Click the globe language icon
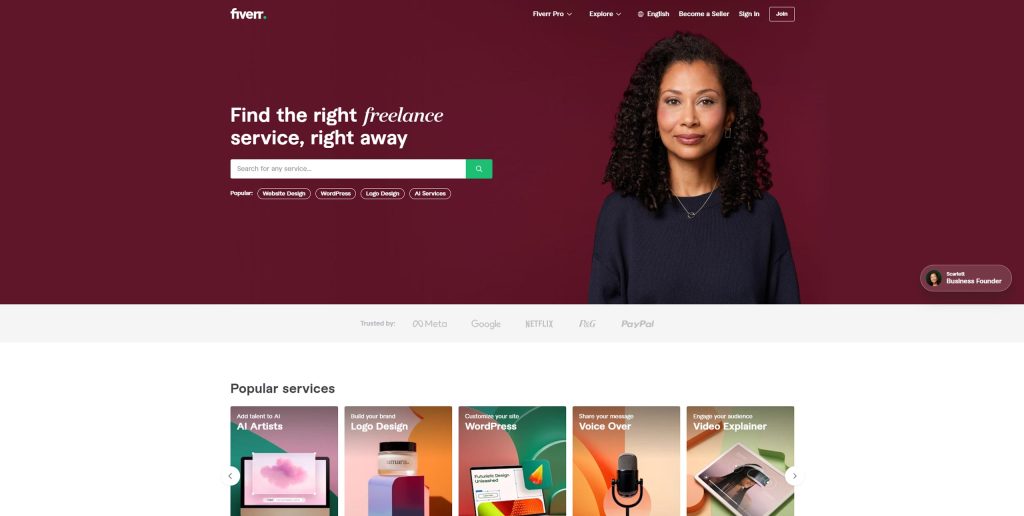1024x516 pixels. coord(641,14)
